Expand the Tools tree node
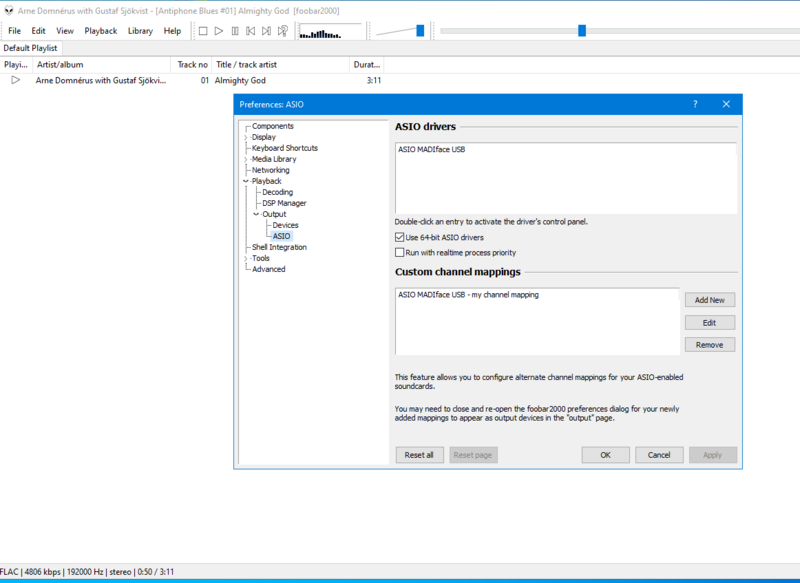Screen dimensions: 800x583 pyautogui.click(x=245, y=258)
